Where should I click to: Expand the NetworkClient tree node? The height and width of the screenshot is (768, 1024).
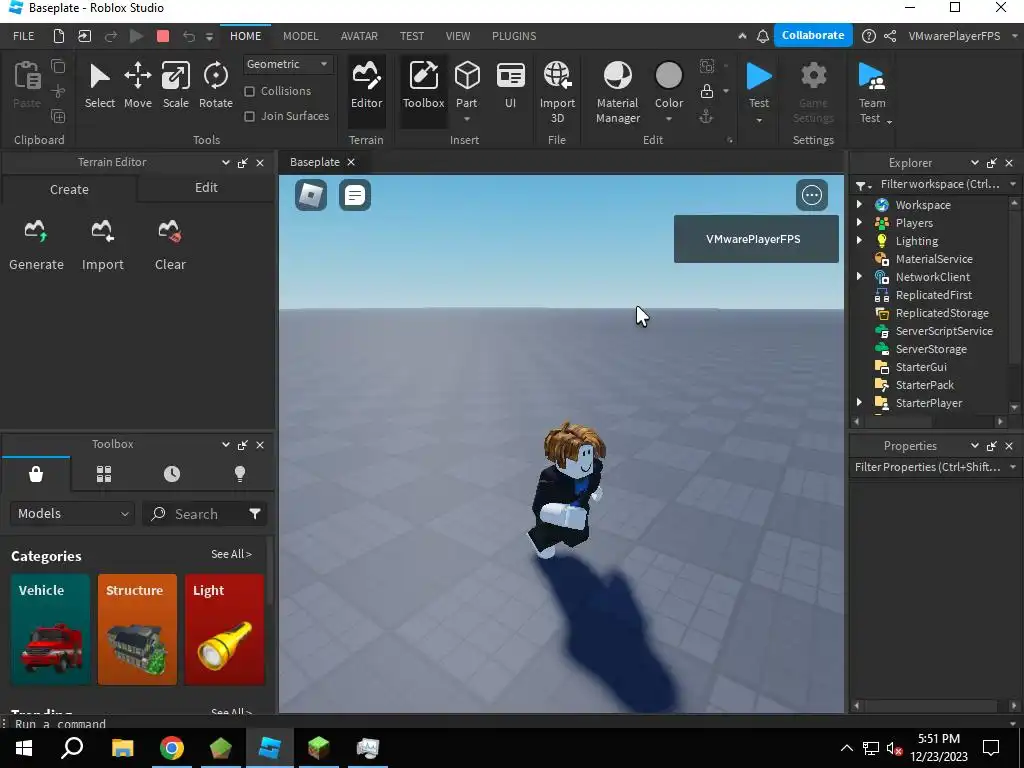click(x=859, y=277)
